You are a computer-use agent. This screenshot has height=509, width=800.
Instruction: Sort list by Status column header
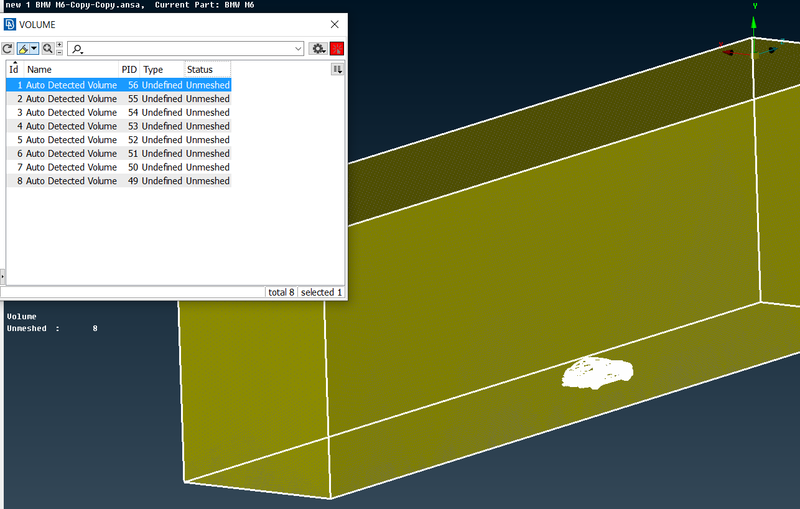click(208, 69)
